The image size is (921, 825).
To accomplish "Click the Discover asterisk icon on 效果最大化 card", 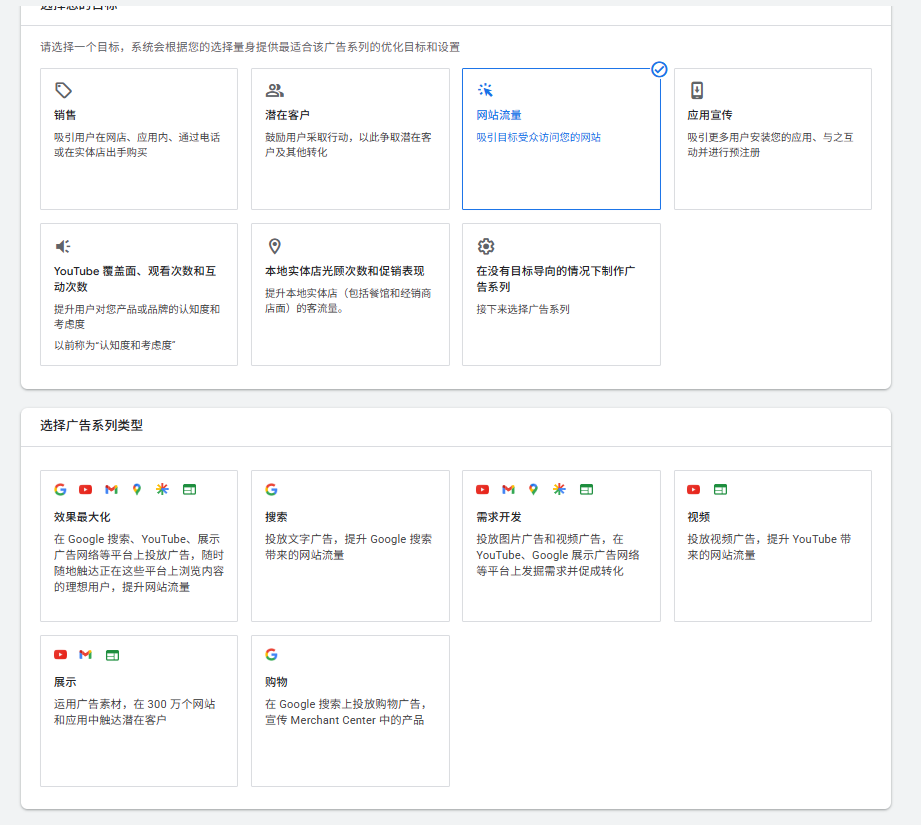I will 162,489.
